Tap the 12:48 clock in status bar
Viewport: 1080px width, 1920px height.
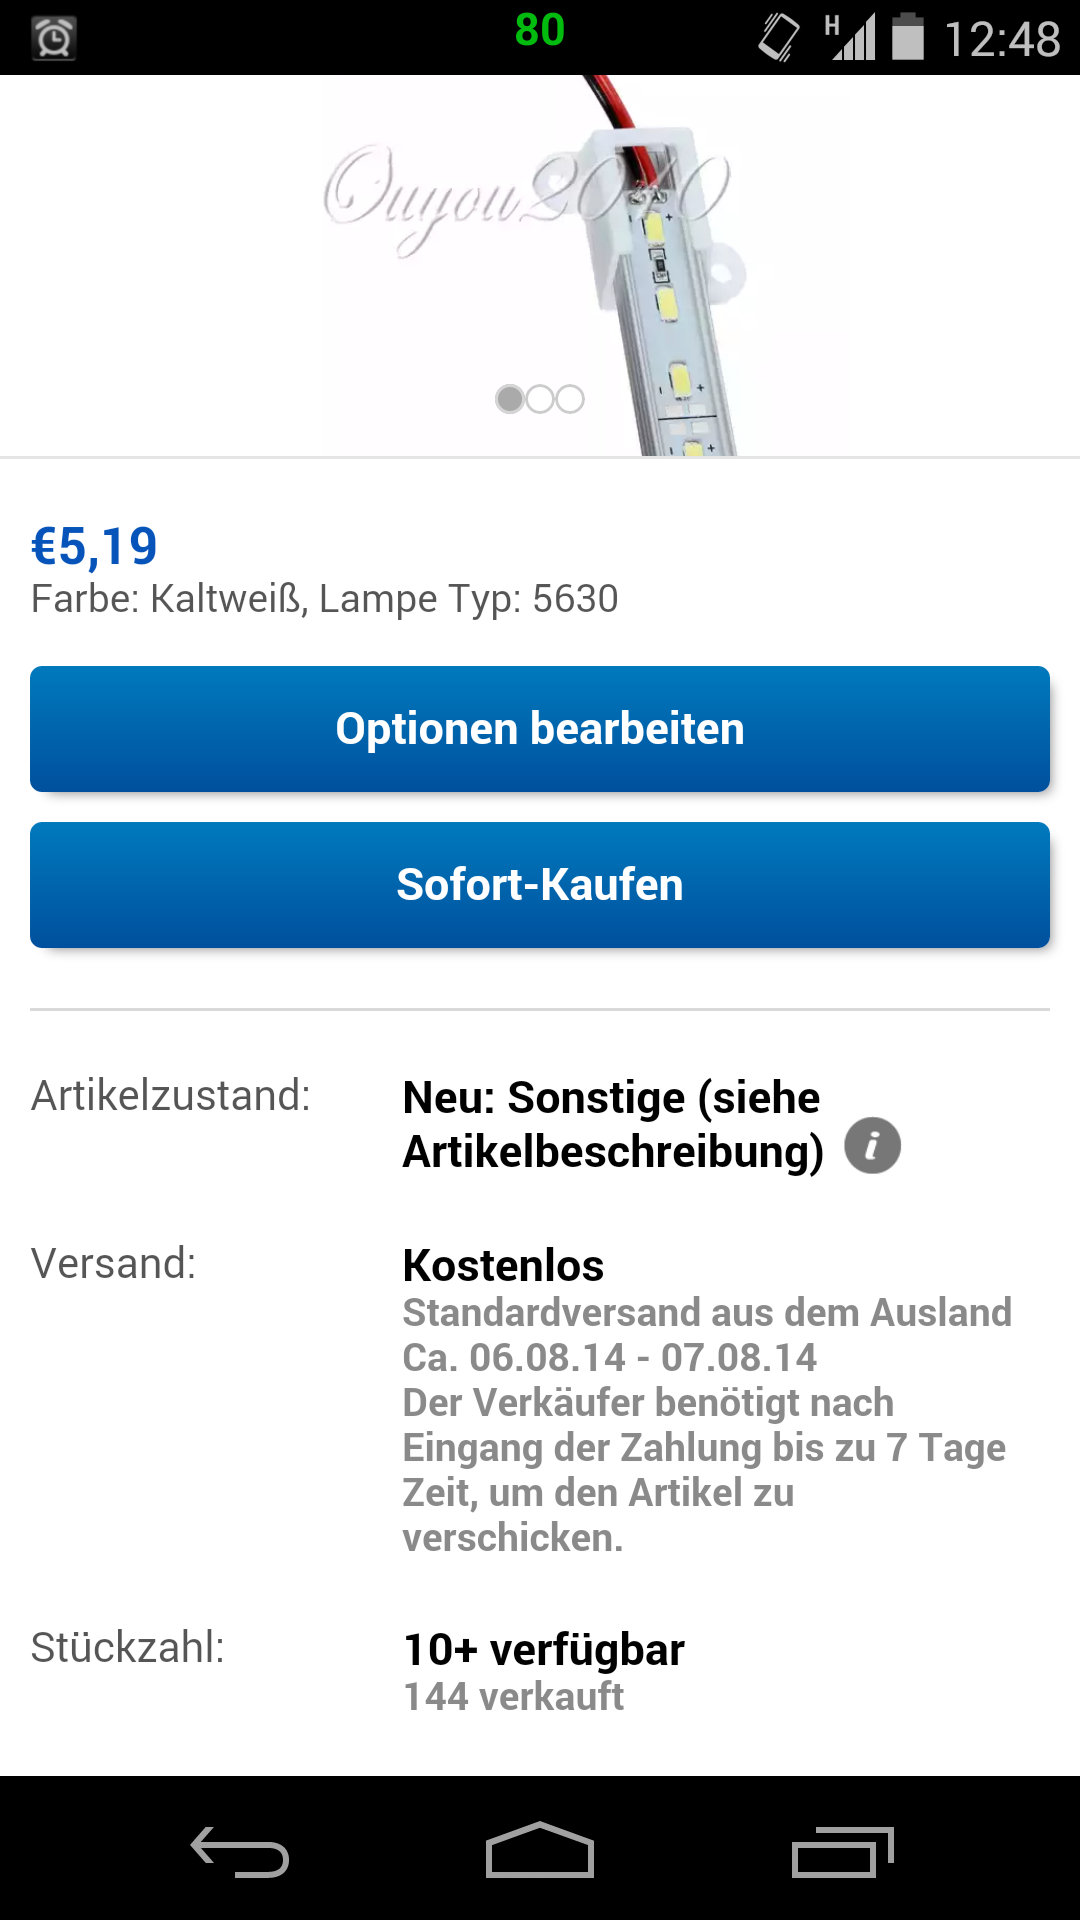pyautogui.click(x=1001, y=40)
